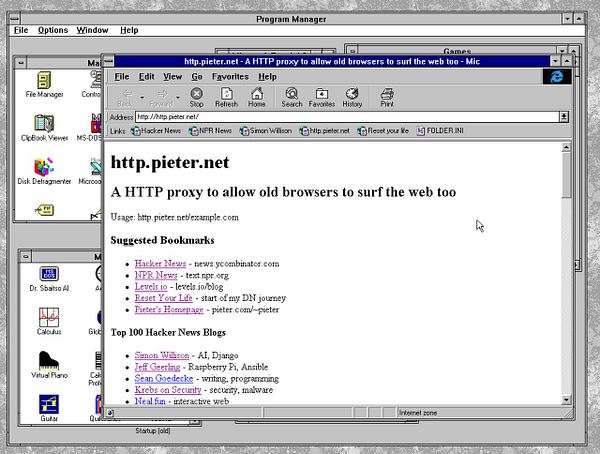
Task: Follow the Sean Goedecke link
Action: 164,378
